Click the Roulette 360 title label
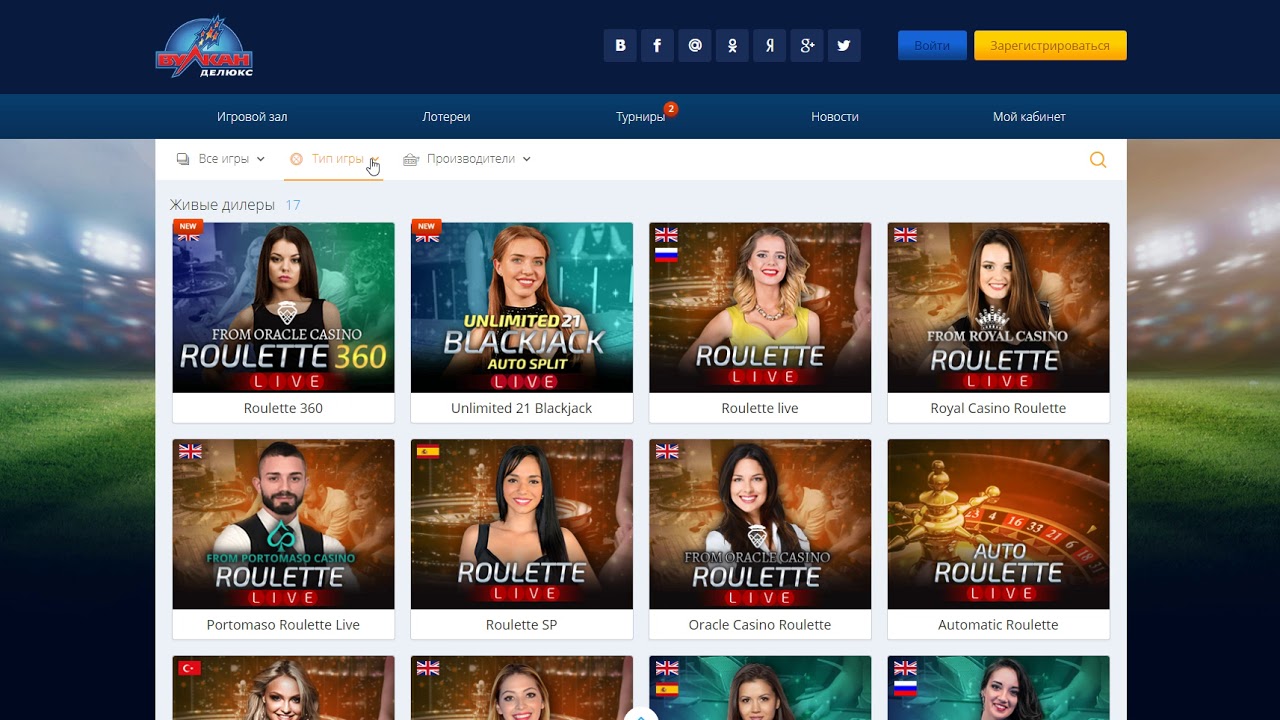The height and width of the screenshot is (720, 1280). point(283,408)
